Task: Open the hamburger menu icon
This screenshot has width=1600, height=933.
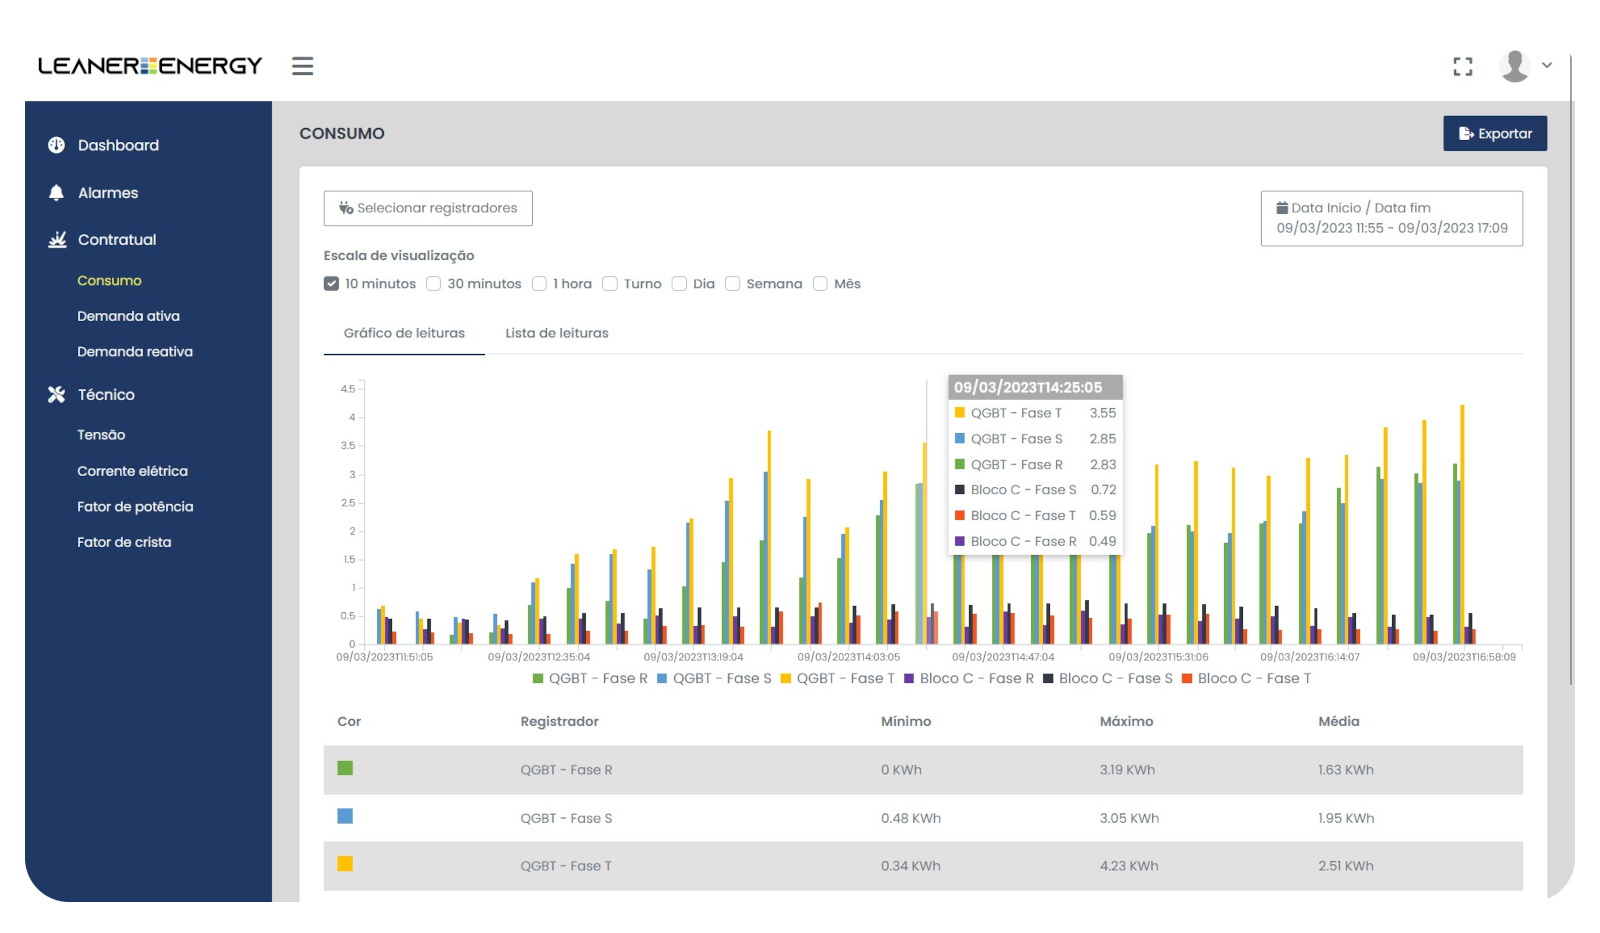Action: click(x=302, y=66)
